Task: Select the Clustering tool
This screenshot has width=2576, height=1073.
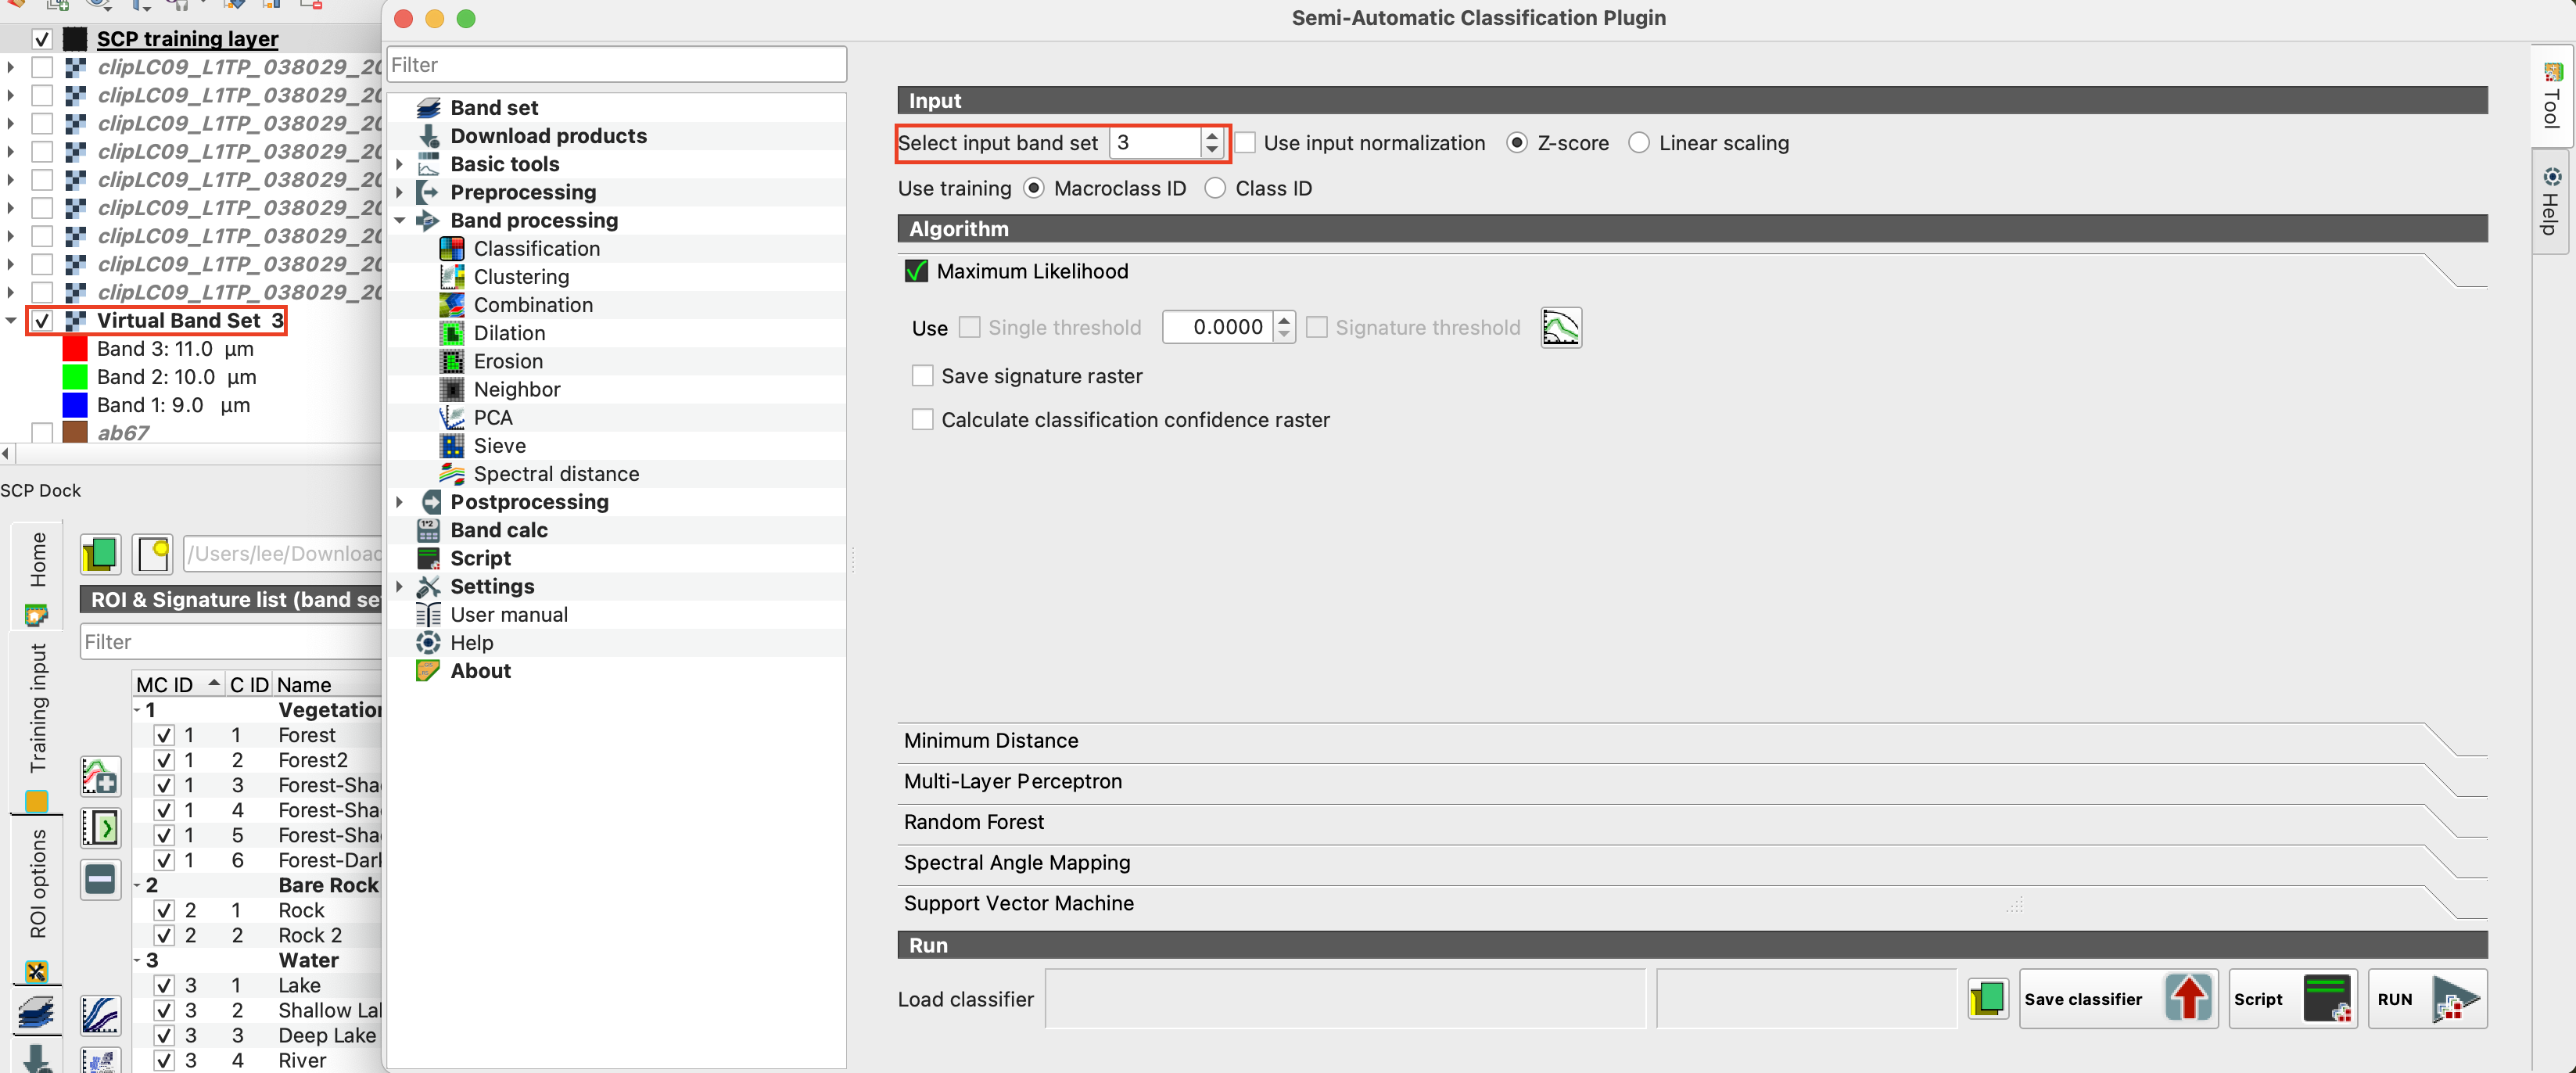Action: pyautogui.click(x=521, y=276)
